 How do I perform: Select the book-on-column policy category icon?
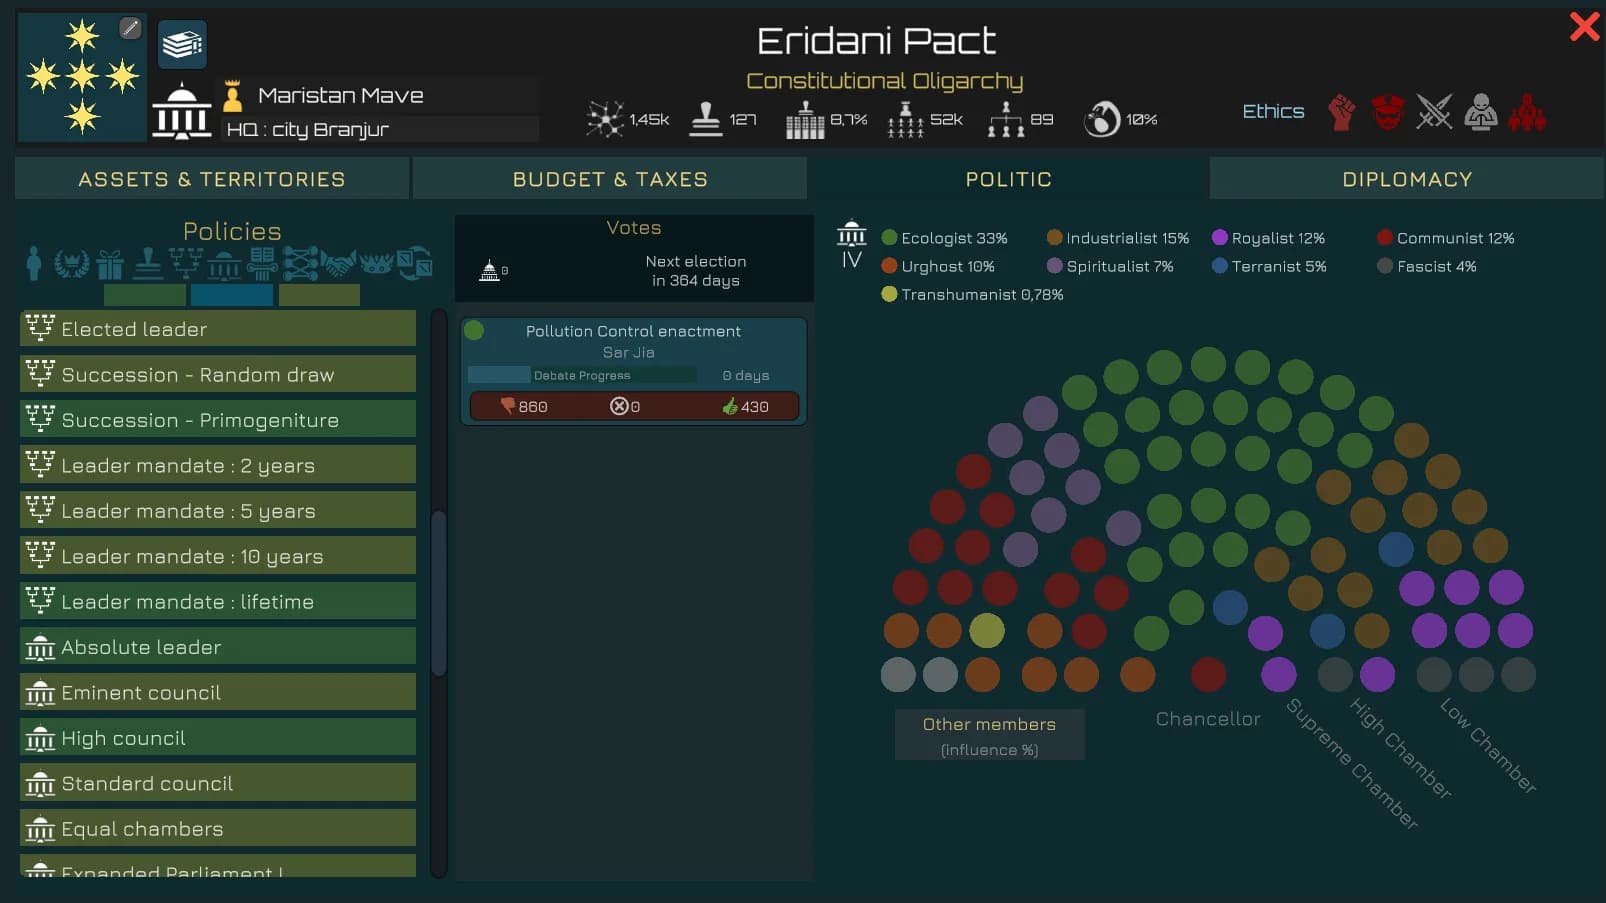pos(262,263)
